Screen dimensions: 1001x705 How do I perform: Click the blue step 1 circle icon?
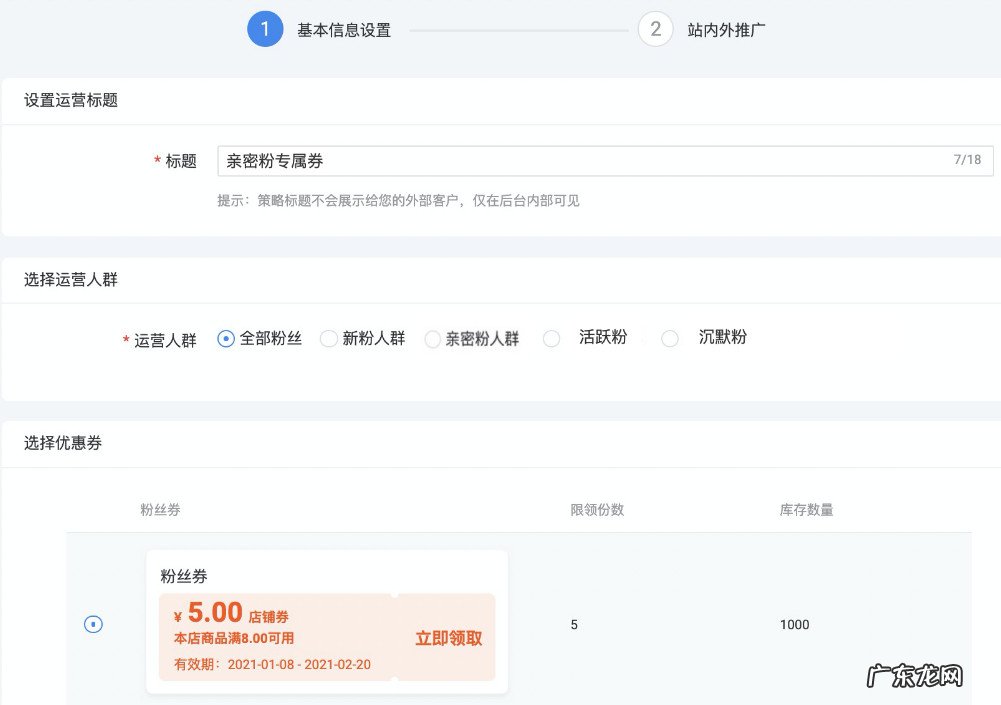tap(263, 29)
